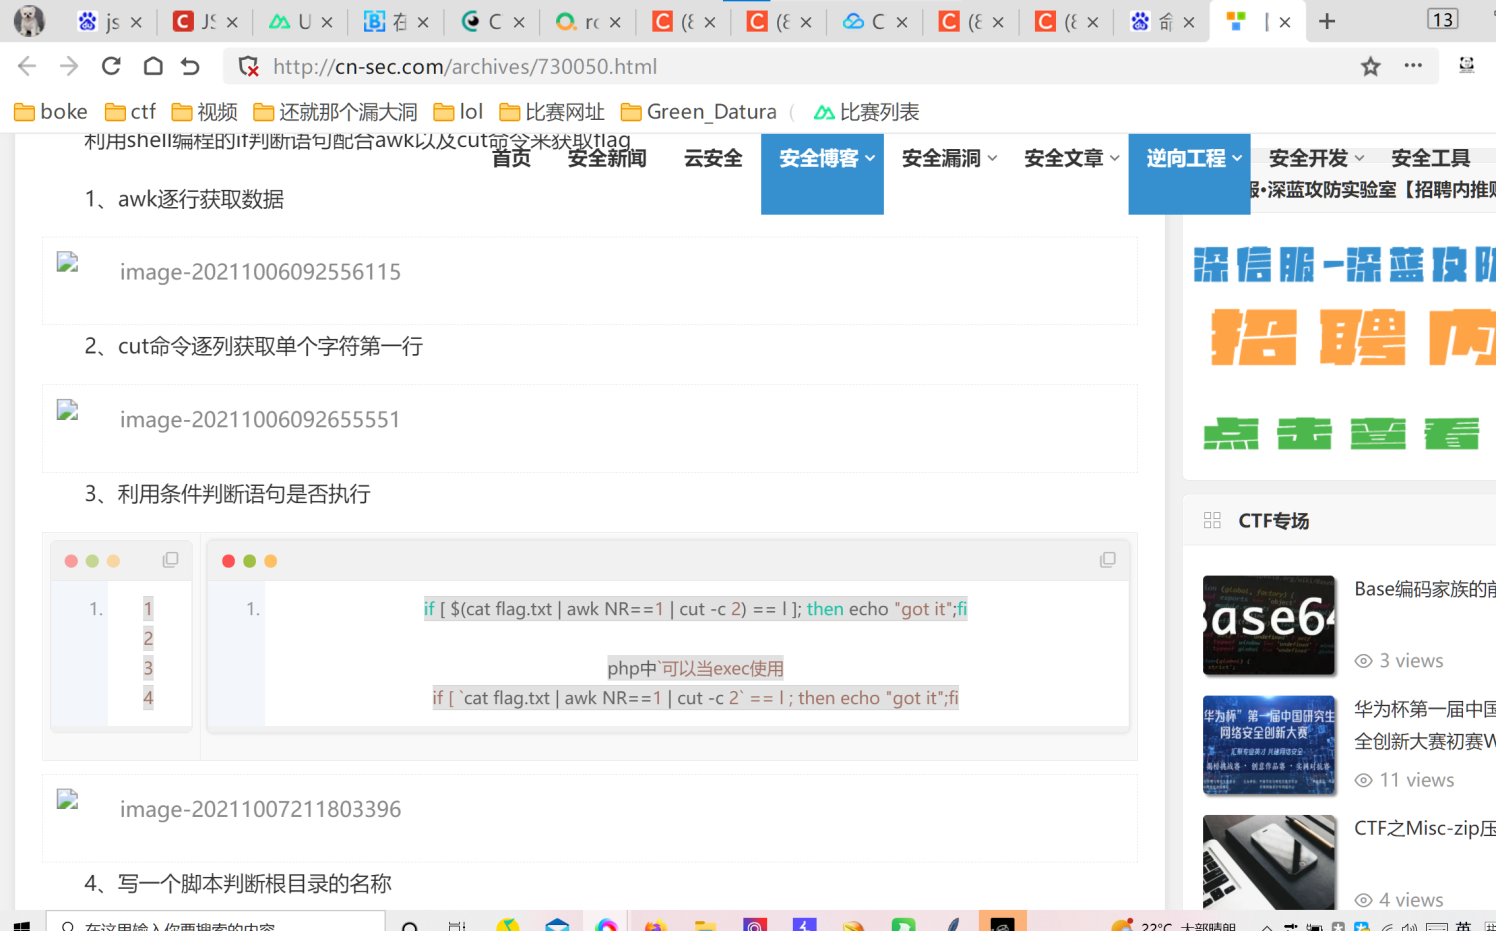Select the 首页 menu item
The image size is (1496, 931).
point(511,157)
